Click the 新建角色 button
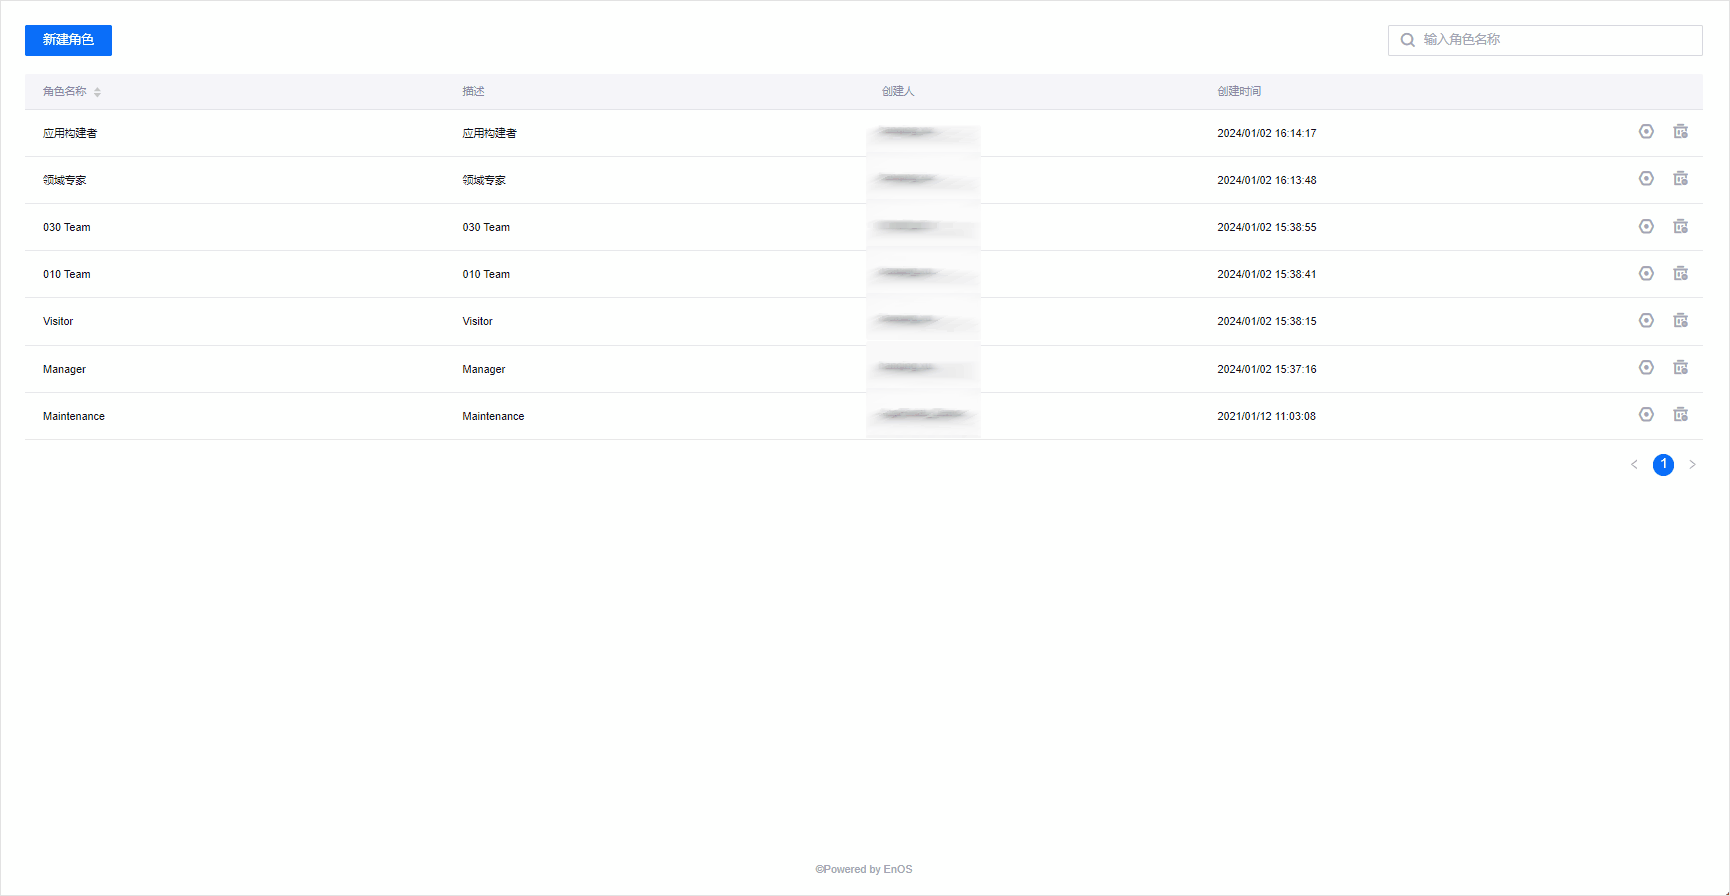Screen dimensions: 1730x896 coord(68,40)
